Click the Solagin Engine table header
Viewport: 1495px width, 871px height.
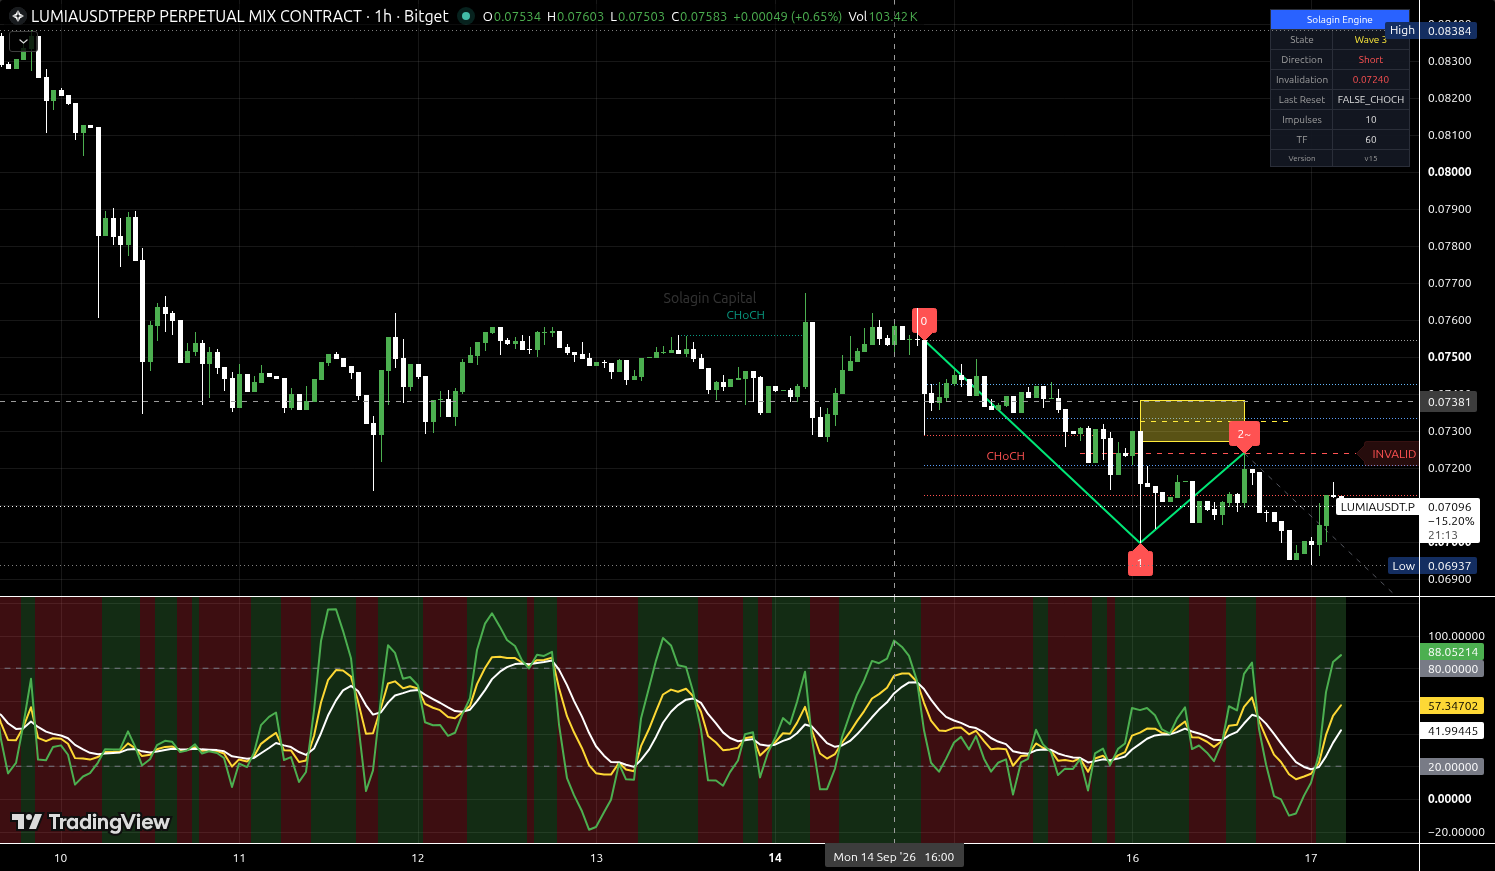pos(1339,19)
